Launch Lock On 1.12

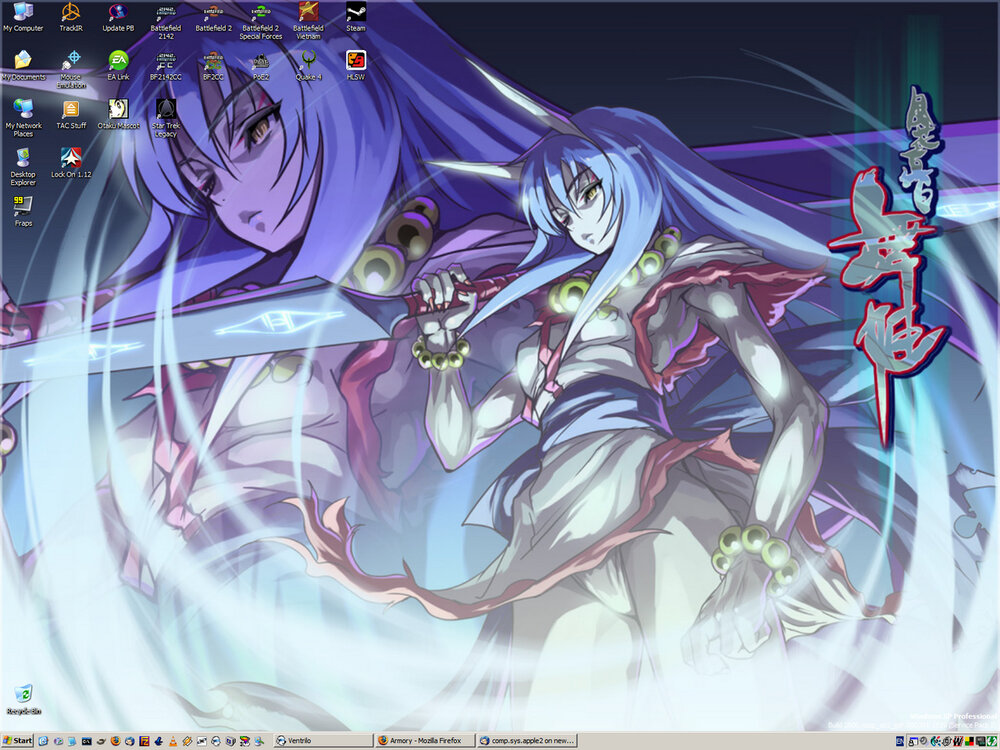(x=70, y=158)
